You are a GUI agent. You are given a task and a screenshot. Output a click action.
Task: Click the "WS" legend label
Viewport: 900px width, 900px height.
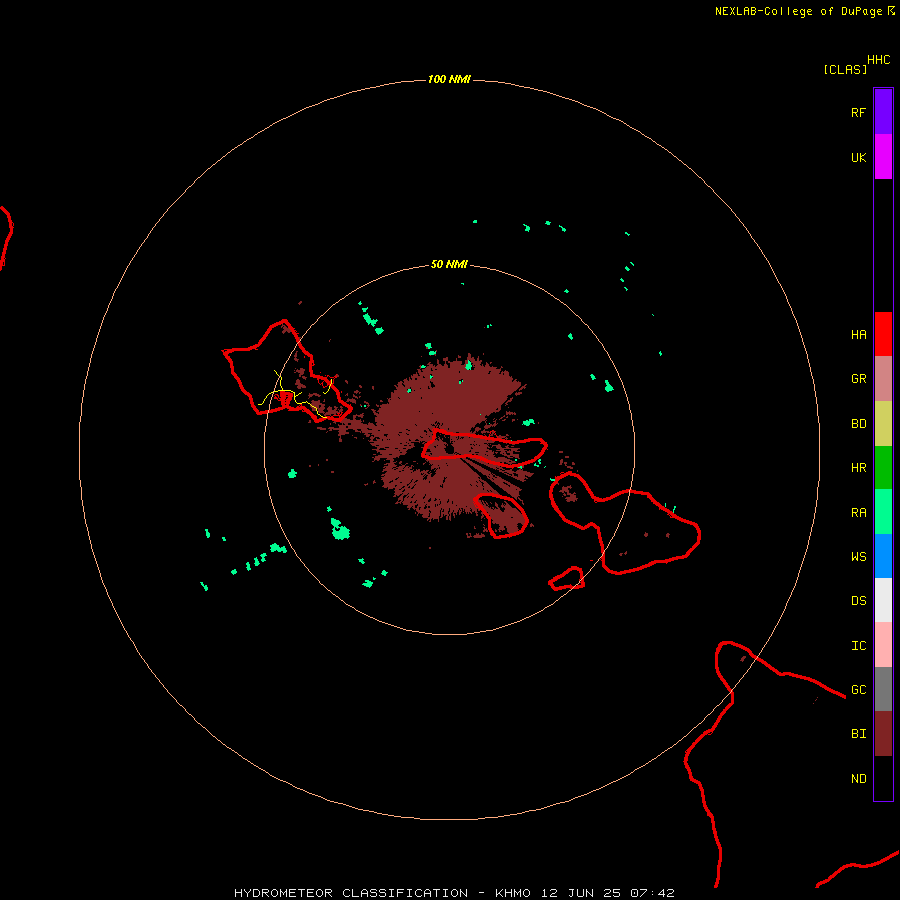pyautogui.click(x=858, y=556)
